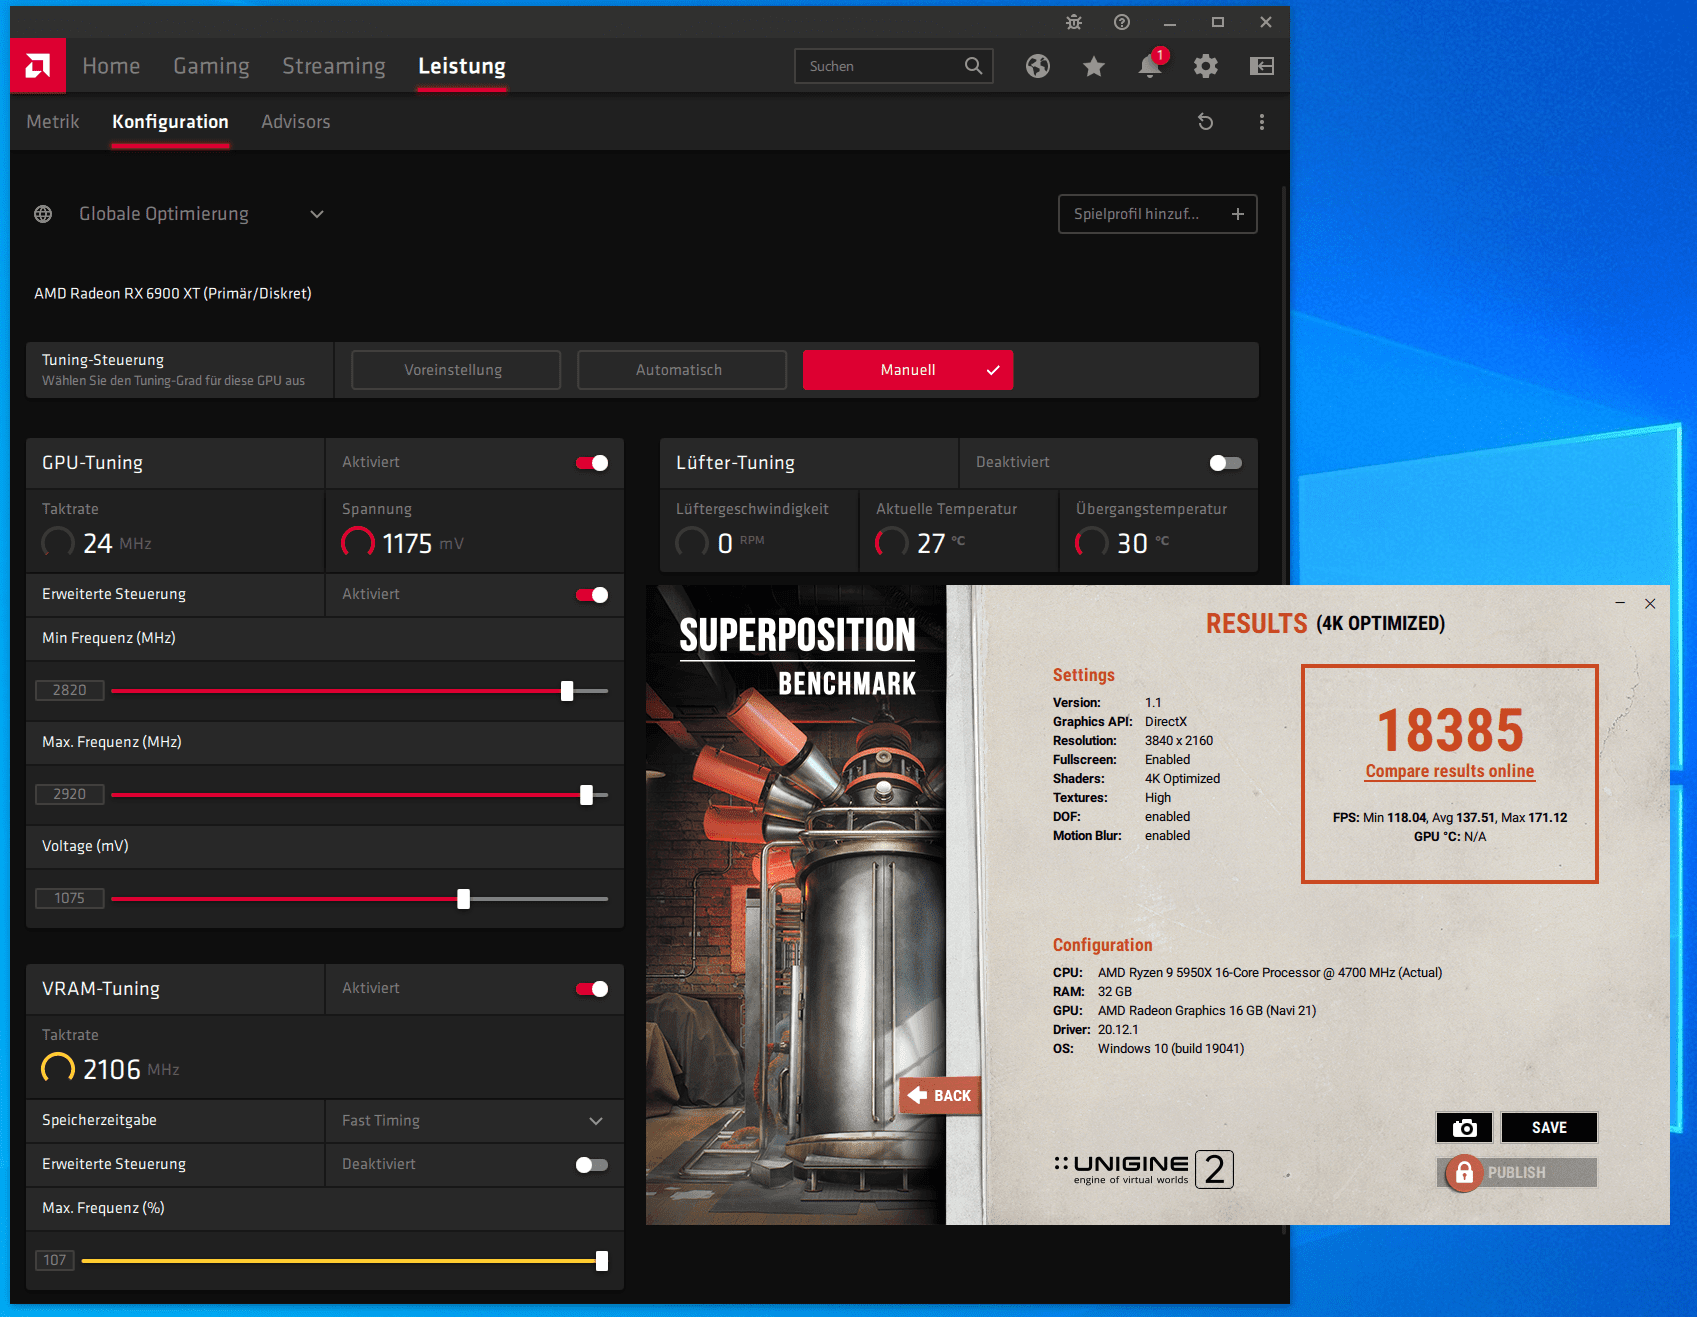Image resolution: width=1697 pixels, height=1317 pixels.
Task: Open the notifications bell icon
Action: click(1150, 66)
